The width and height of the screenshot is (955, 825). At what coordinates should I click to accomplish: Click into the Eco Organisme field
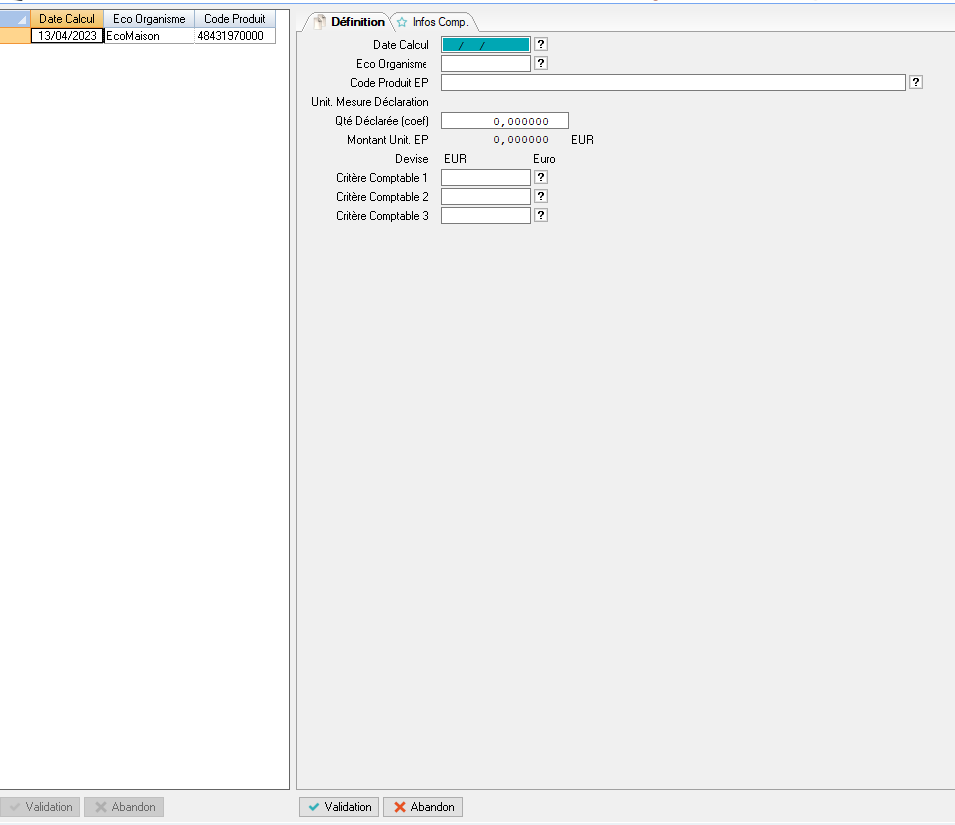pyautogui.click(x=485, y=63)
